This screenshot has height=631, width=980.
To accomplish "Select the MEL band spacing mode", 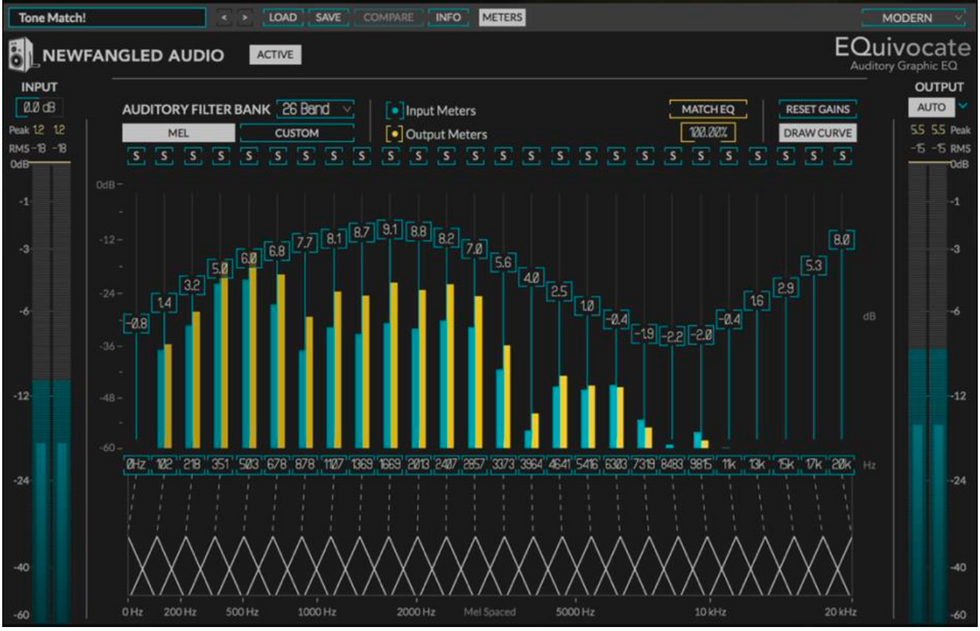I will pos(178,132).
